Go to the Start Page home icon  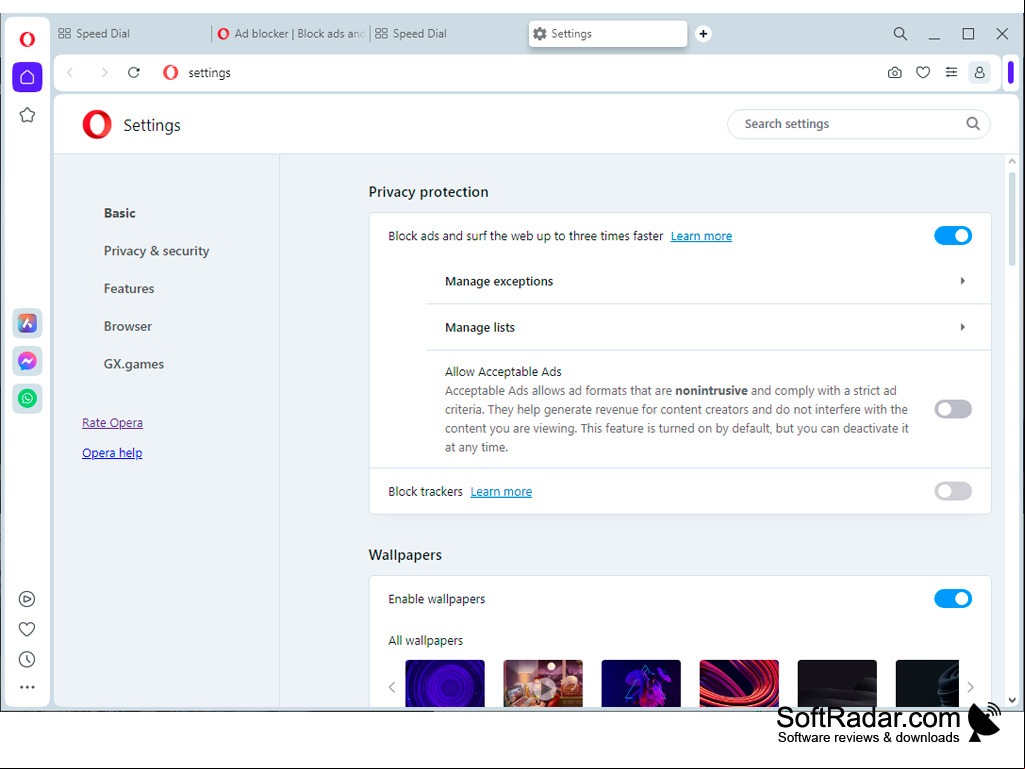tap(27, 77)
